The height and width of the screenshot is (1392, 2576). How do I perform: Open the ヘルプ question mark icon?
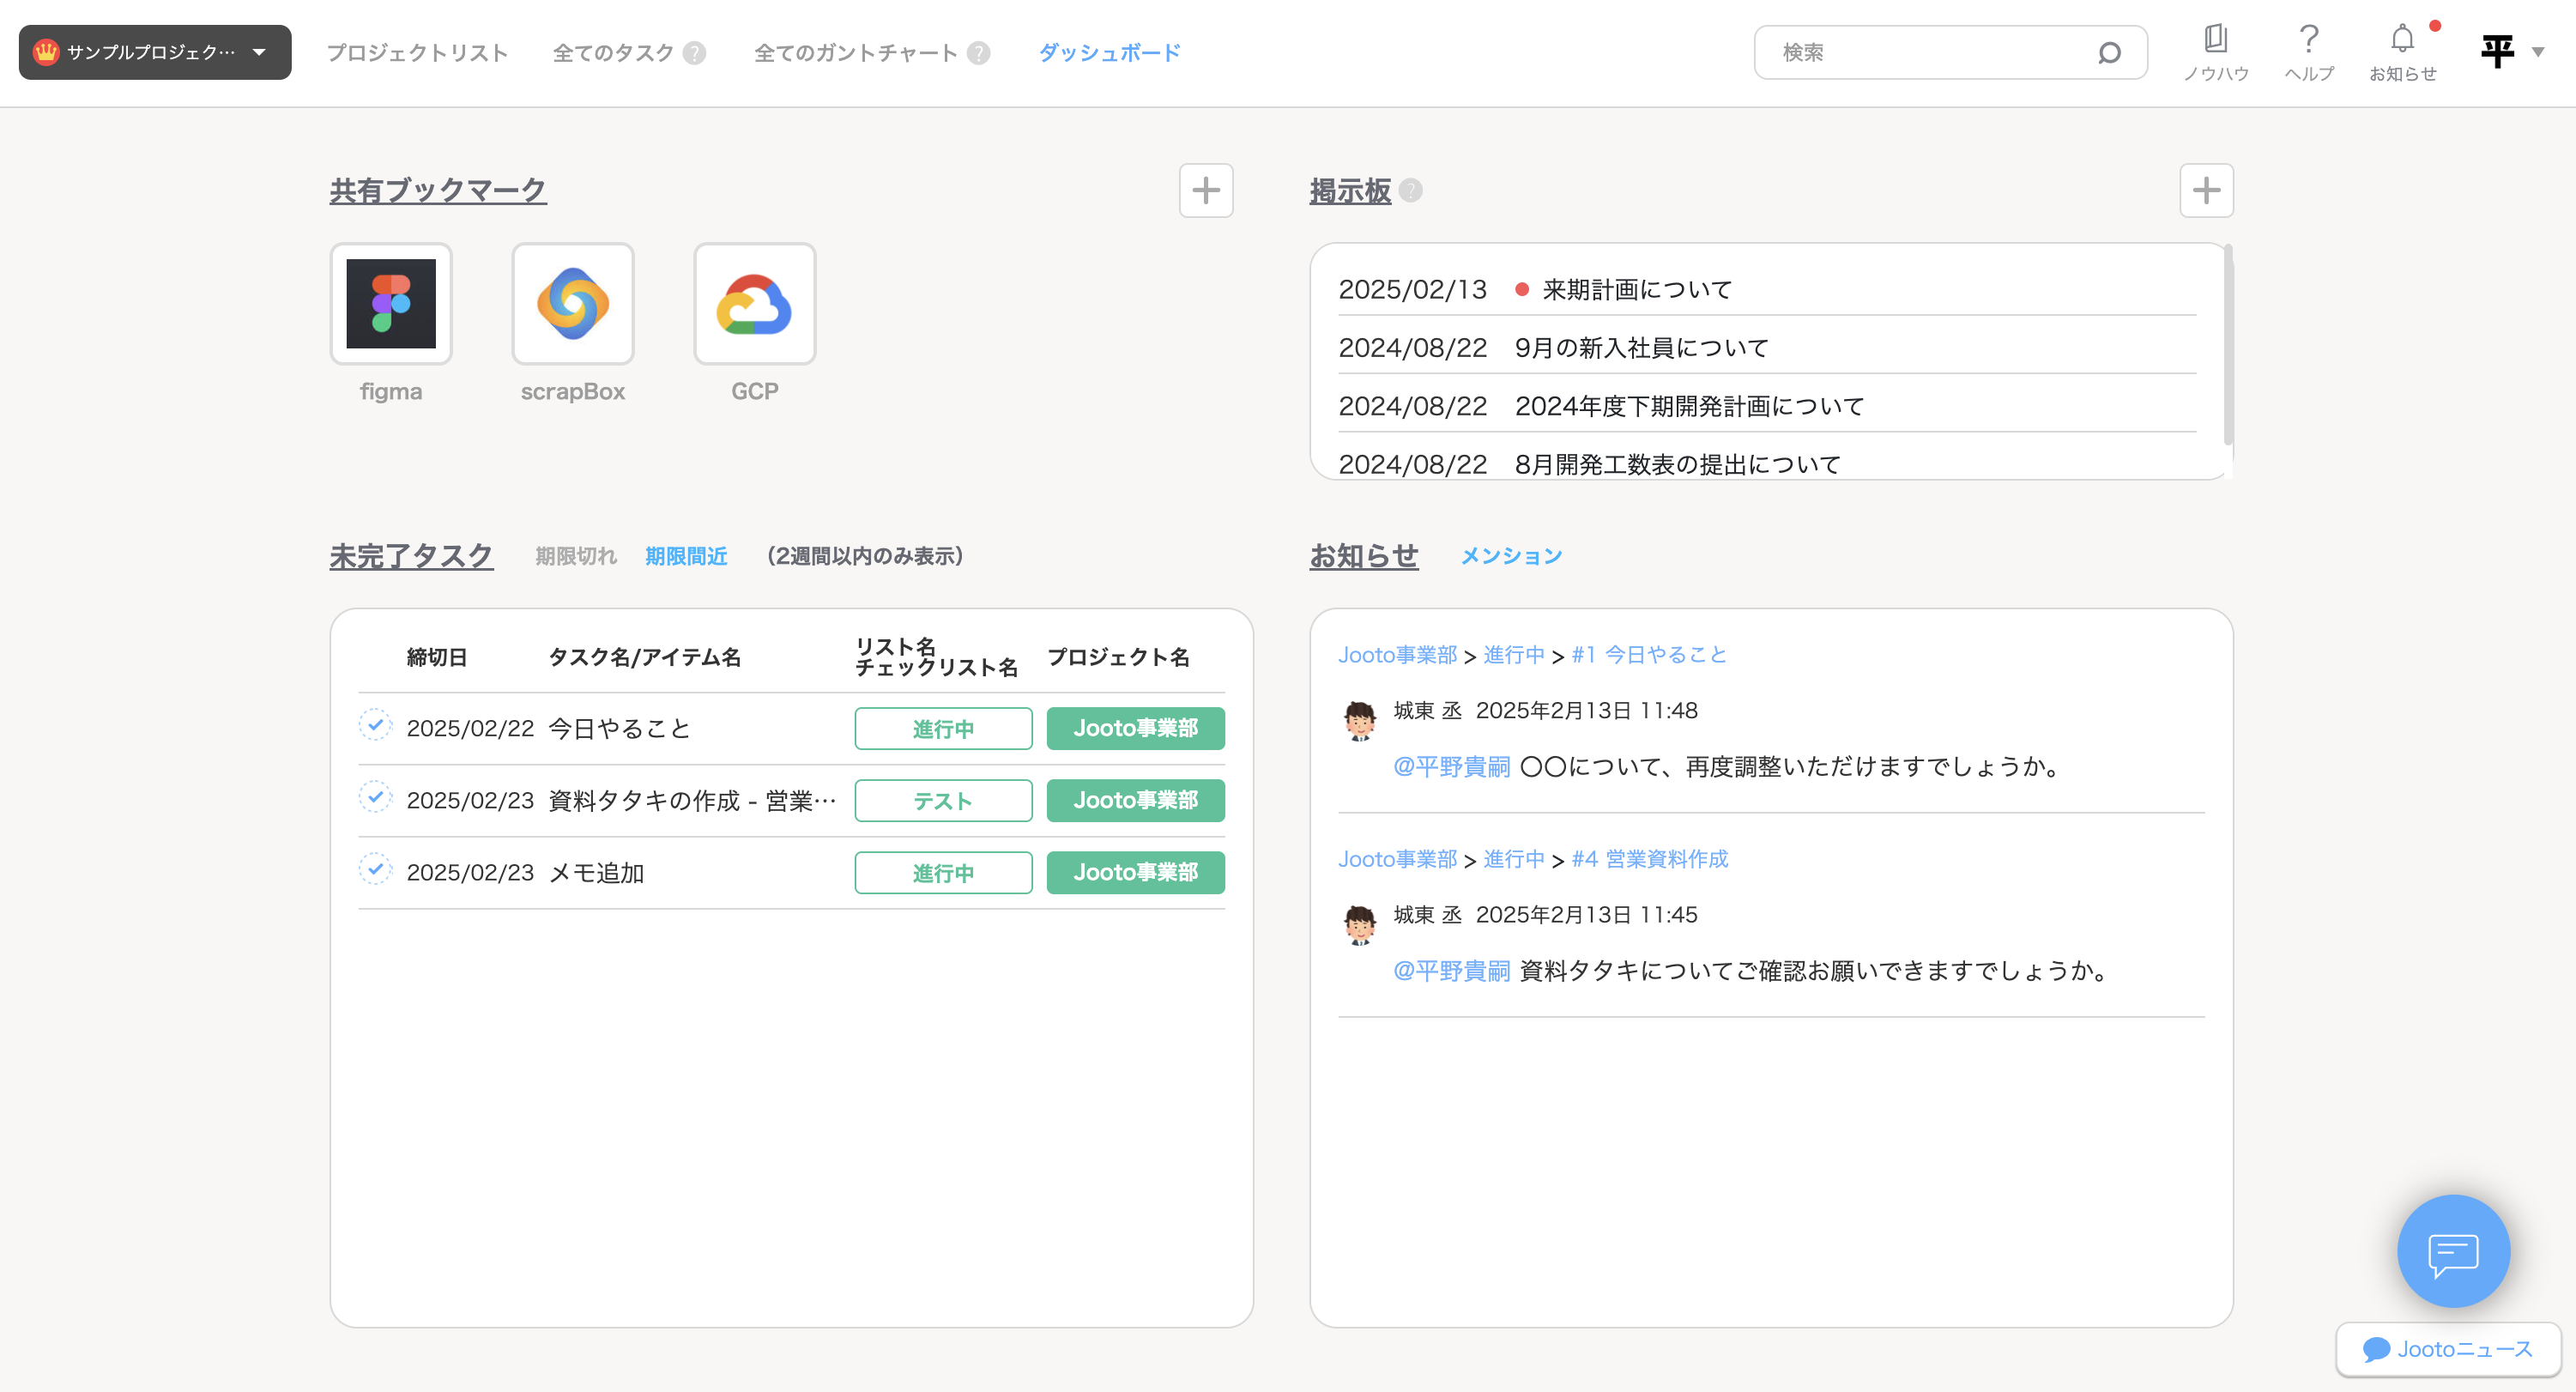pos(2308,40)
